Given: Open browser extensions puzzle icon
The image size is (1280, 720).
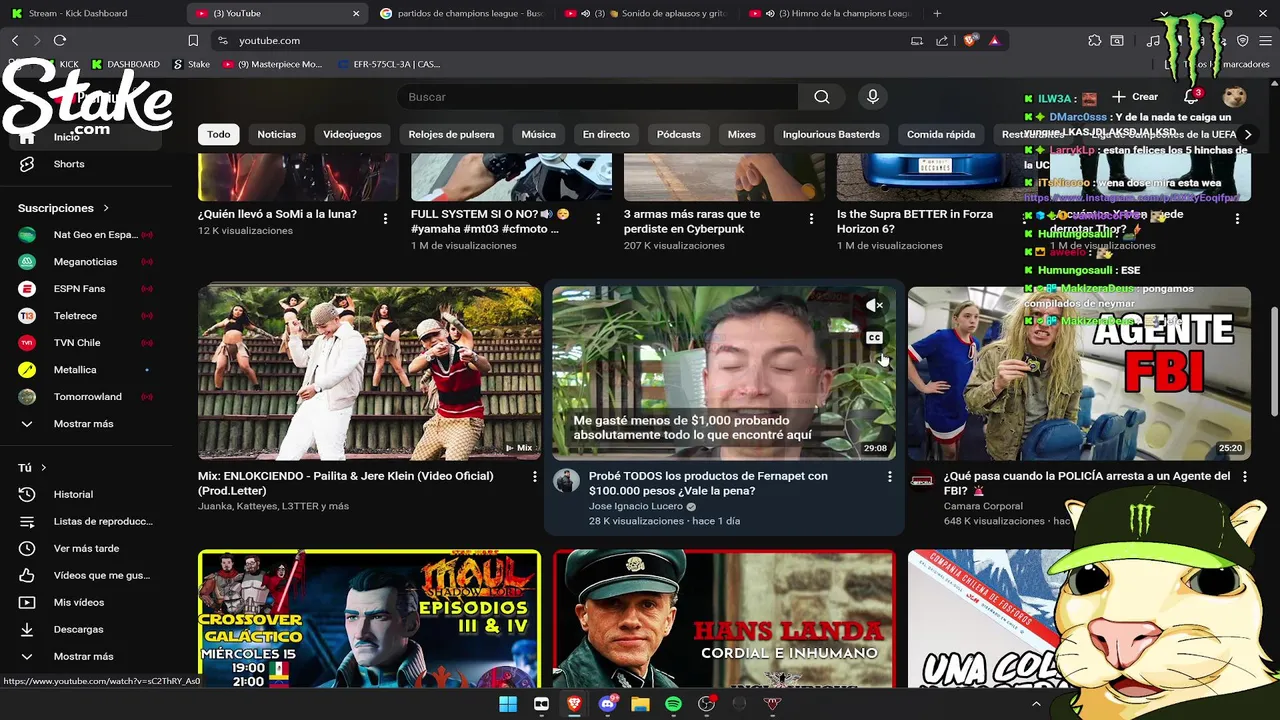Looking at the screenshot, I should tap(1095, 41).
